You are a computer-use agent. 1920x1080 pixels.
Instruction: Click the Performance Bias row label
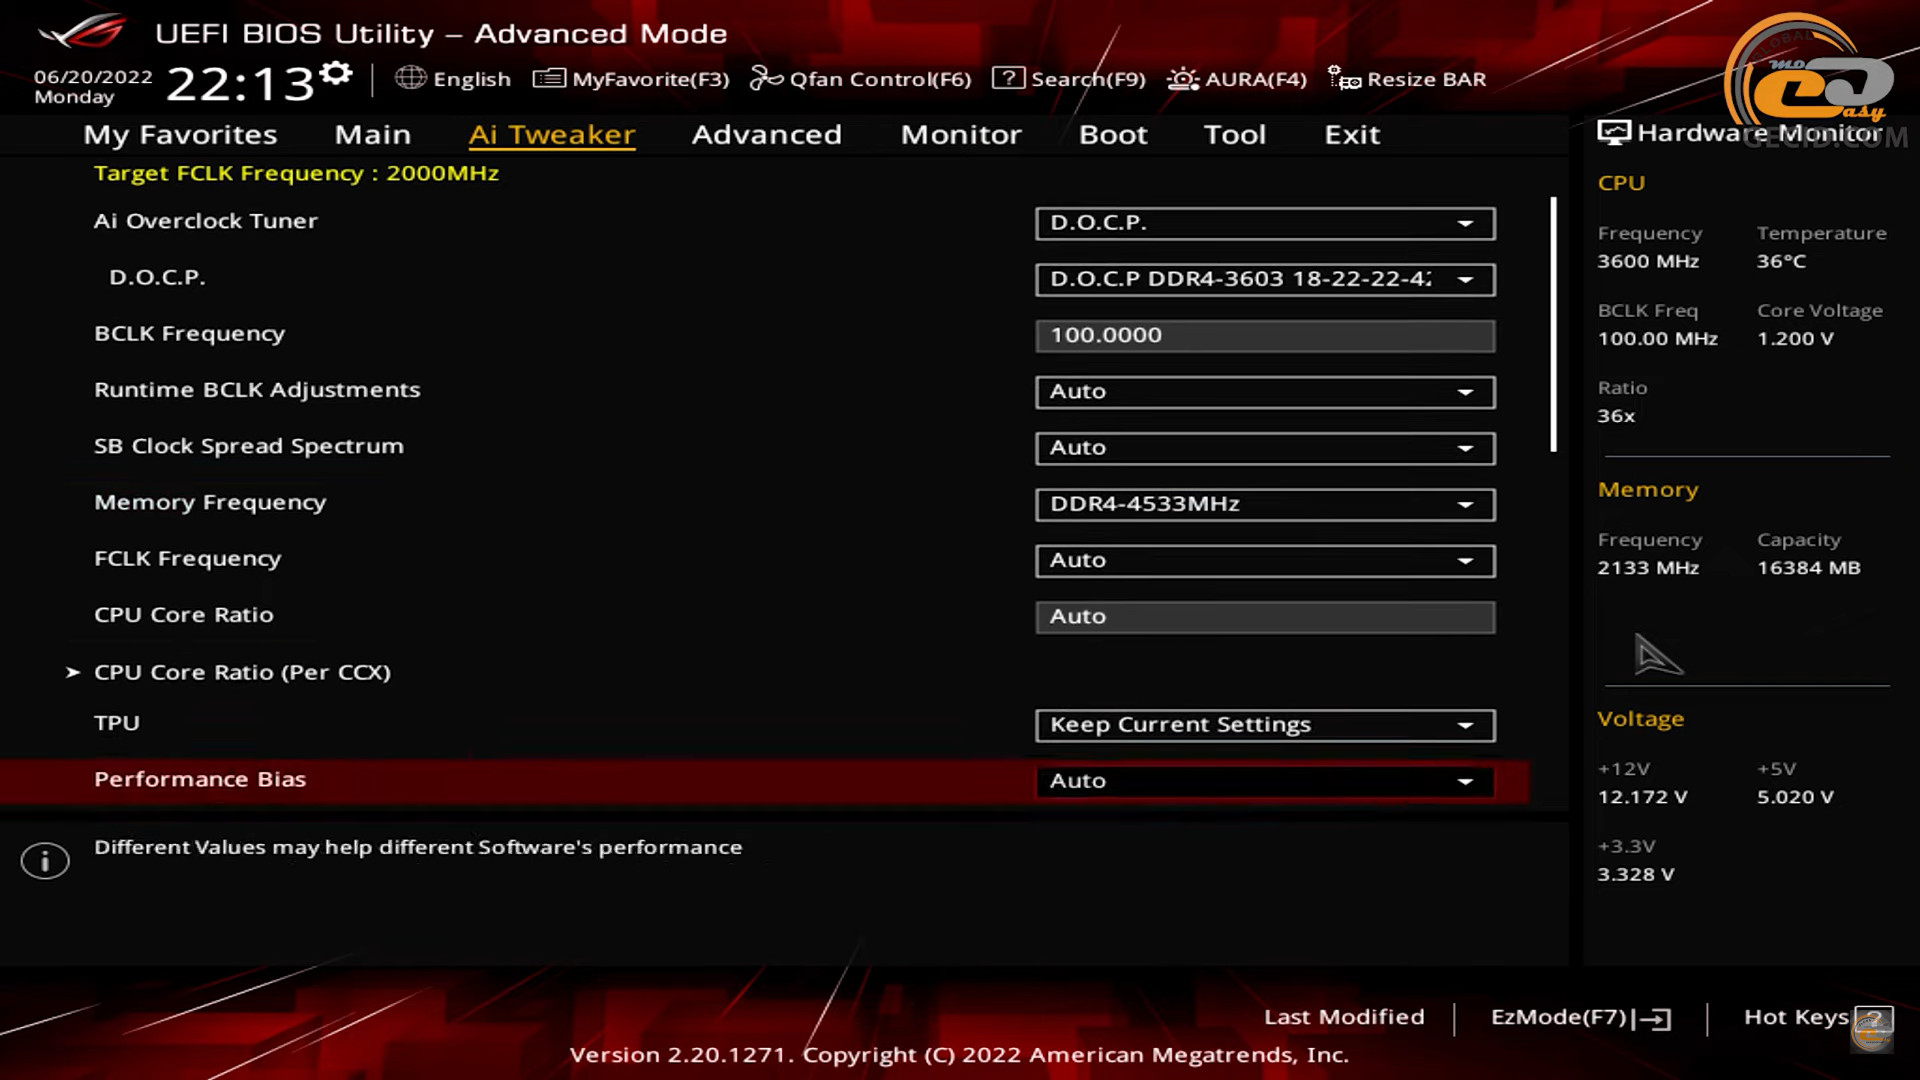(x=200, y=779)
